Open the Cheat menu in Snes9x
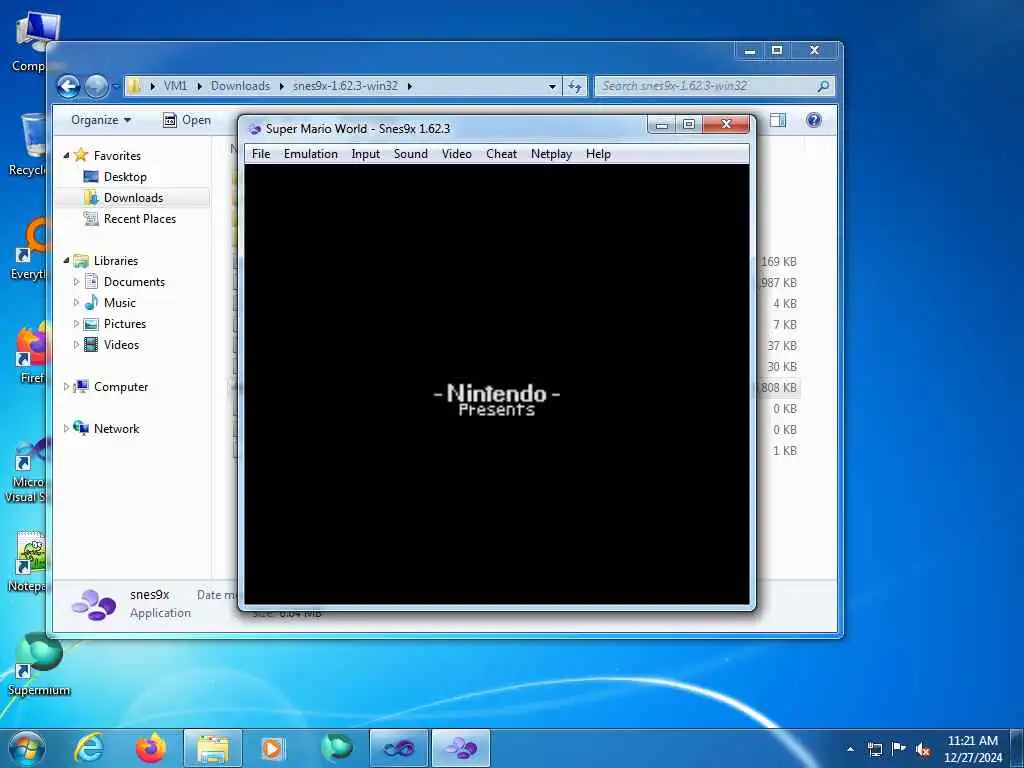The image size is (1024, 768). [502, 154]
